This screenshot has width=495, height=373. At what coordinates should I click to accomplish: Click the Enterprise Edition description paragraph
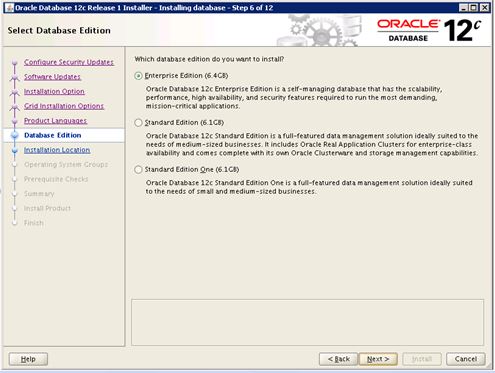coord(294,98)
